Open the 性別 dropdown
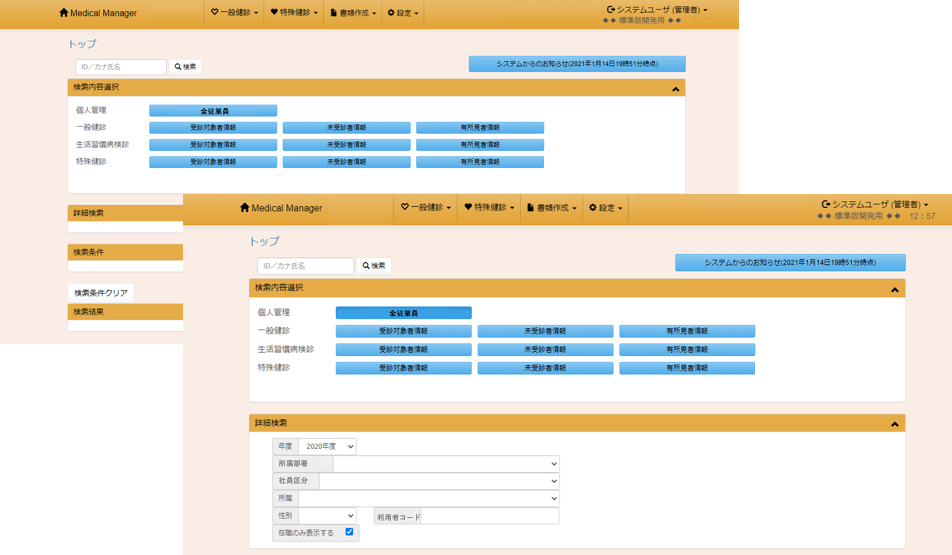Viewport: 952px width, 555px height. tap(327, 516)
